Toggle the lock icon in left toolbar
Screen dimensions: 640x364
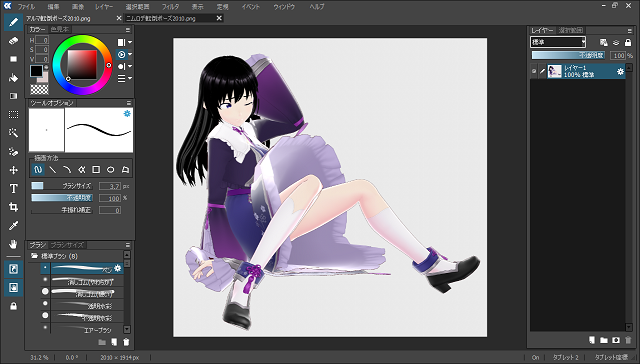13,306
